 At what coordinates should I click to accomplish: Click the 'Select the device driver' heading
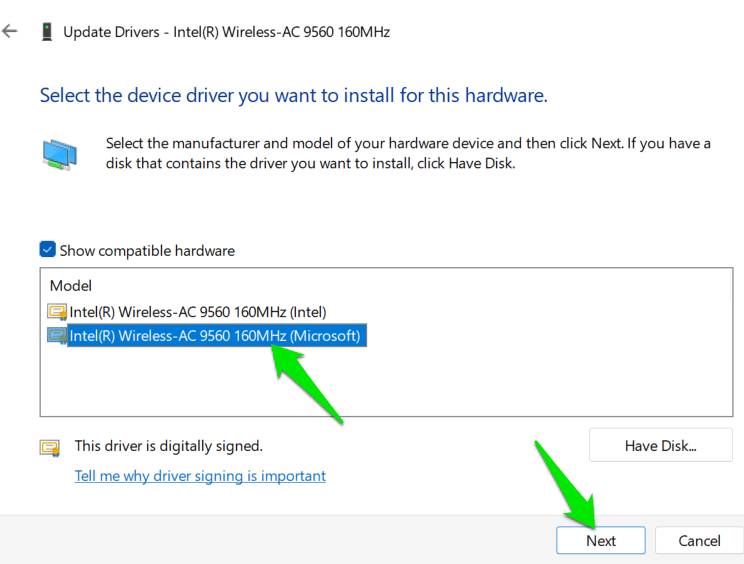click(x=293, y=95)
